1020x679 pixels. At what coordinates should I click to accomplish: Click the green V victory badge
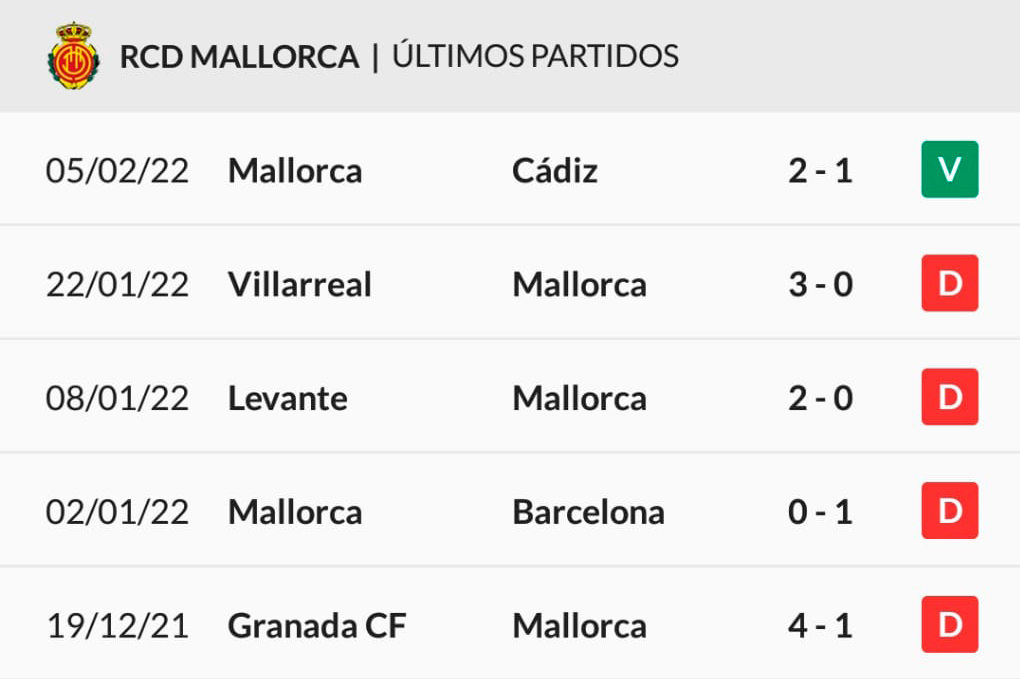click(950, 169)
